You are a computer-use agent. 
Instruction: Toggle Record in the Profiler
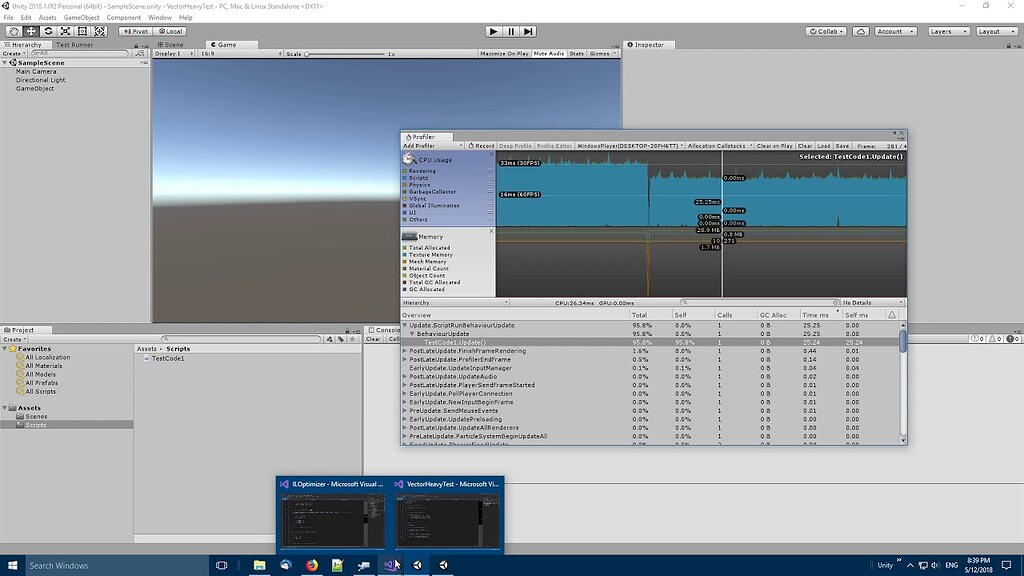coord(483,144)
